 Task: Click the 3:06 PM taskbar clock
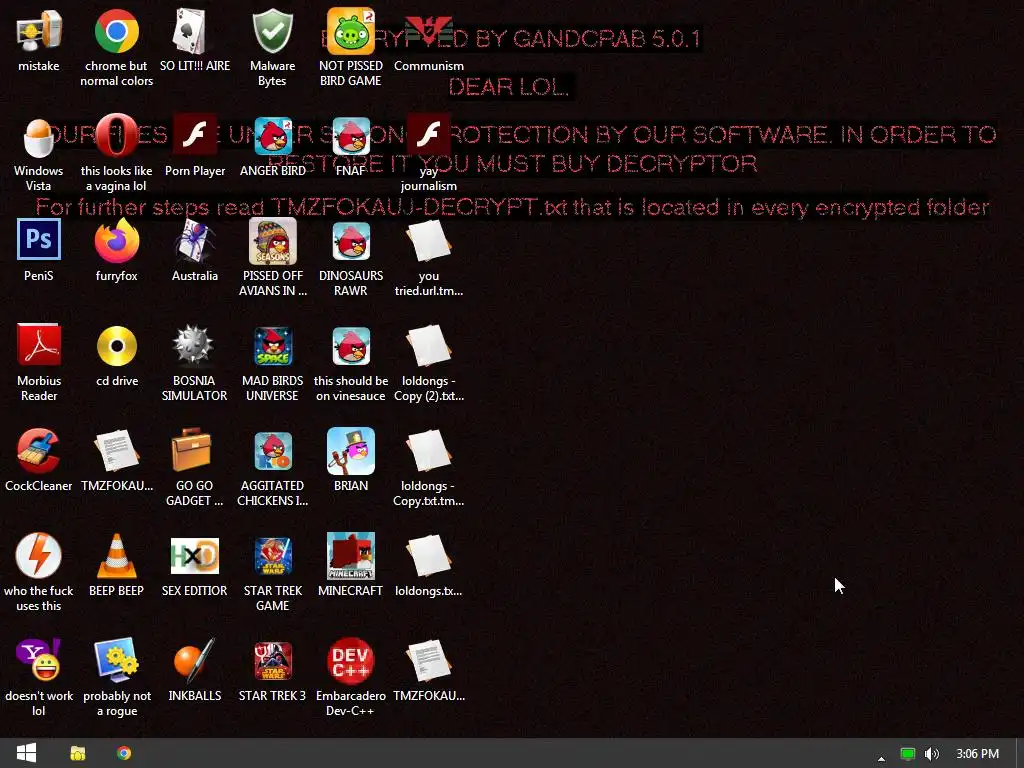click(978, 754)
